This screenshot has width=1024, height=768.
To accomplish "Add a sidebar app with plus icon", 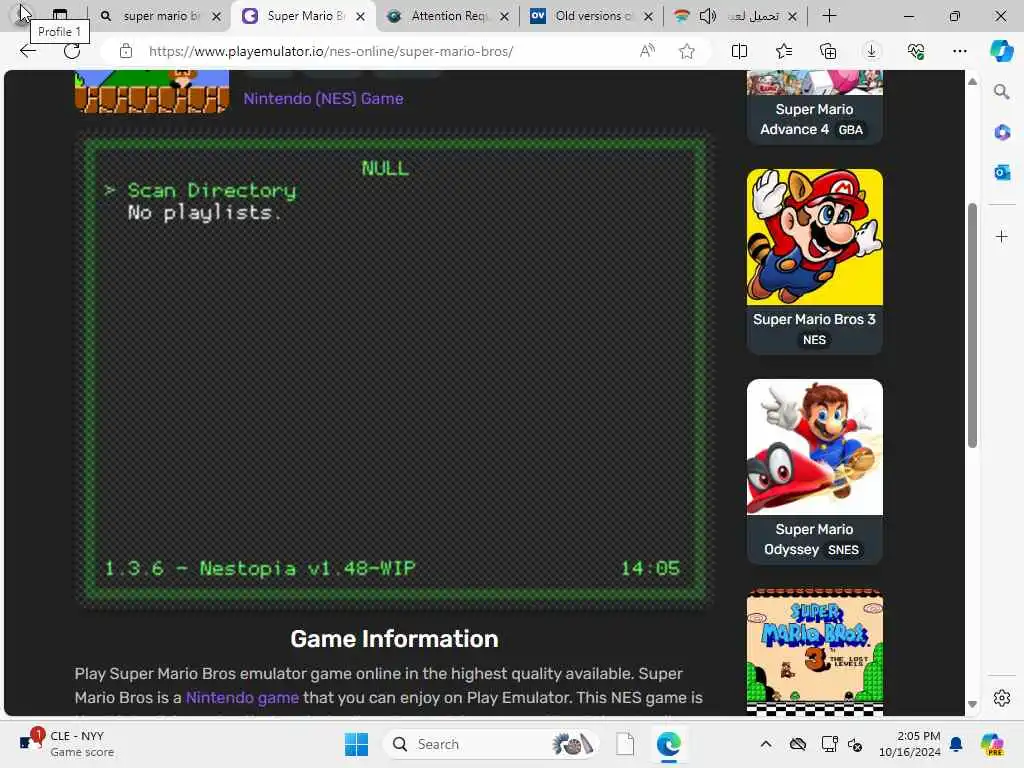I will [1002, 236].
